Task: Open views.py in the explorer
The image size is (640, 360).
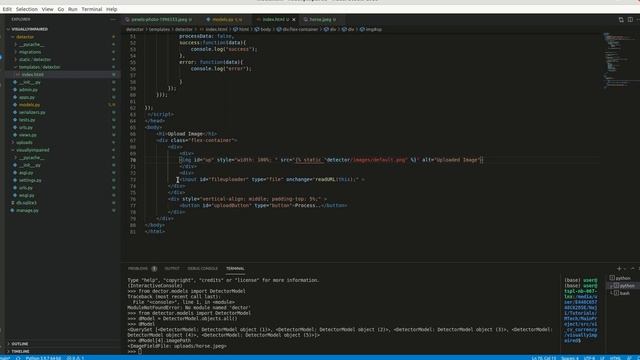Action: [x=27, y=135]
